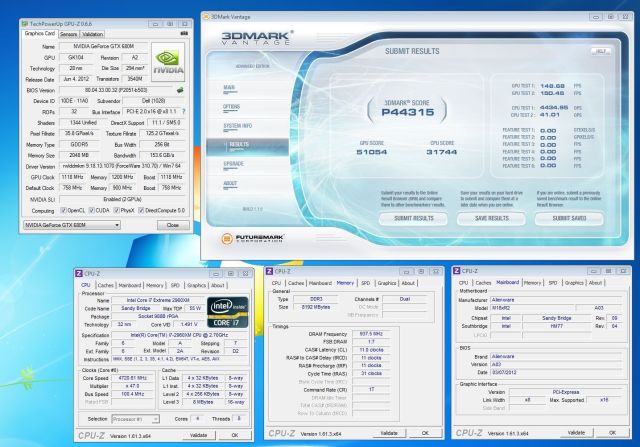Open the Processor #1 selection dropdown
Viewport: 640px width, 447px height.
[136, 419]
